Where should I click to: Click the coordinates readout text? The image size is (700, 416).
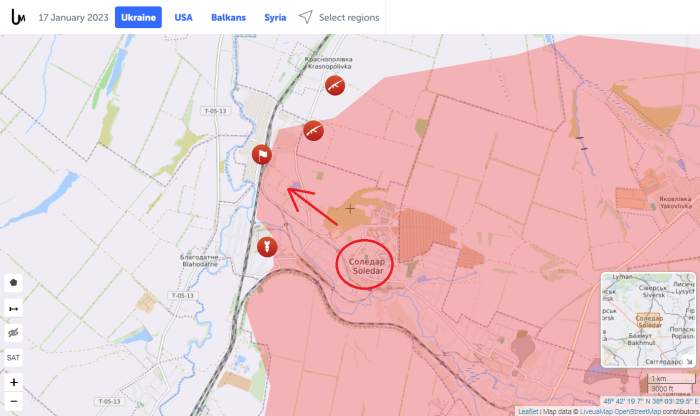pyautogui.click(x=650, y=401)
